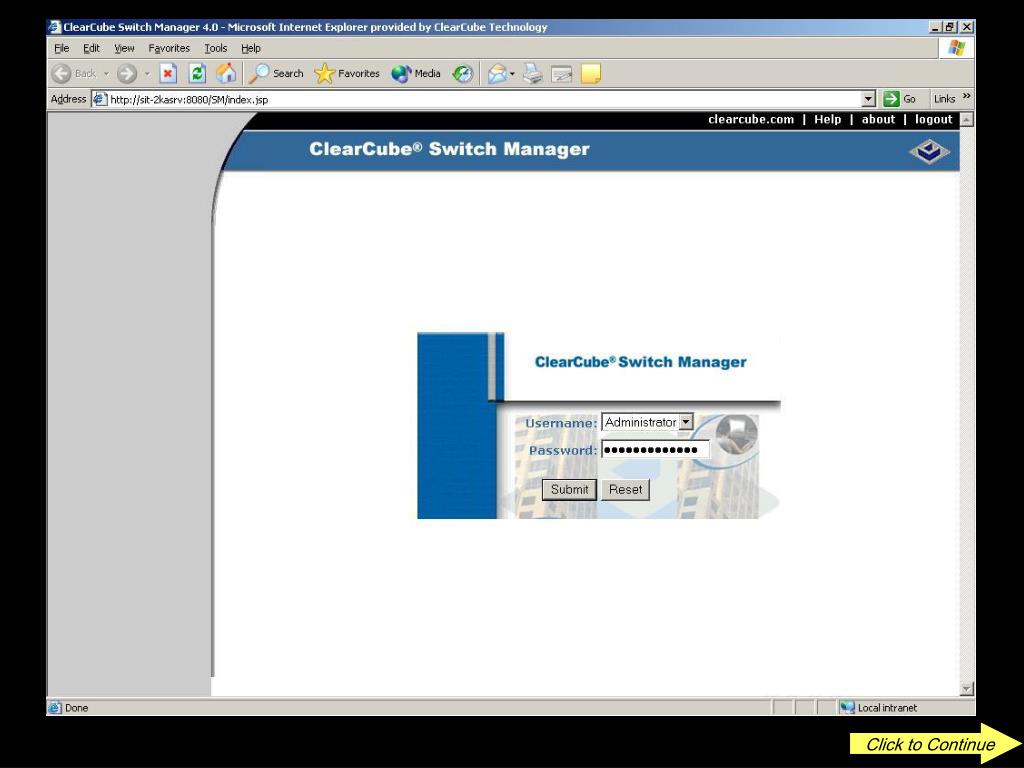Click the Submit button
This screenshot has height=768, width=1024.
(x=569, y=490)
